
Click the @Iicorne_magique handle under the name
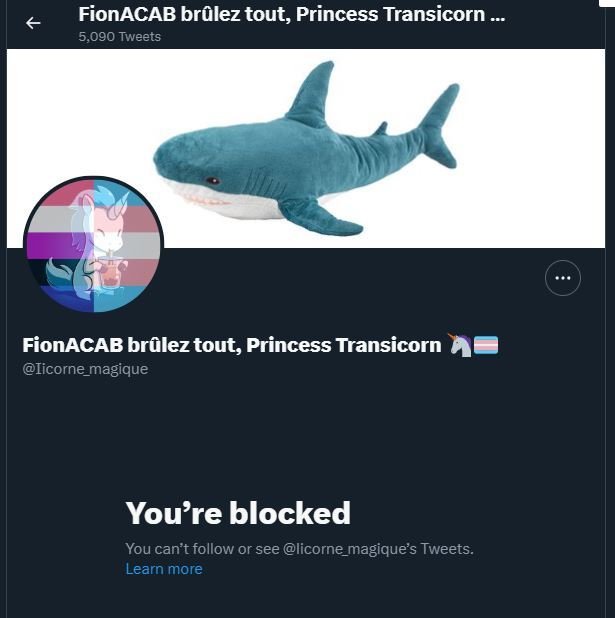coord(85,369)
